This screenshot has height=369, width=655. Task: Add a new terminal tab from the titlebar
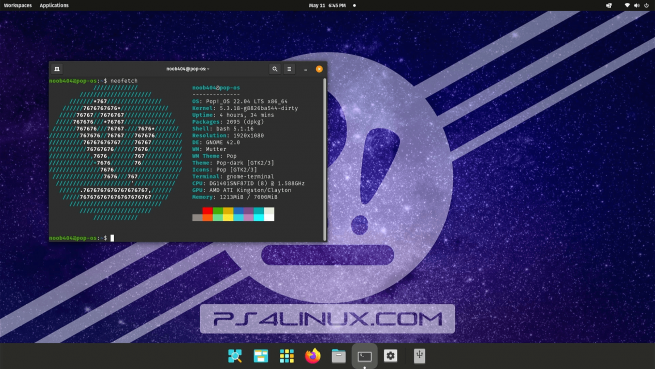coord(57,69)
